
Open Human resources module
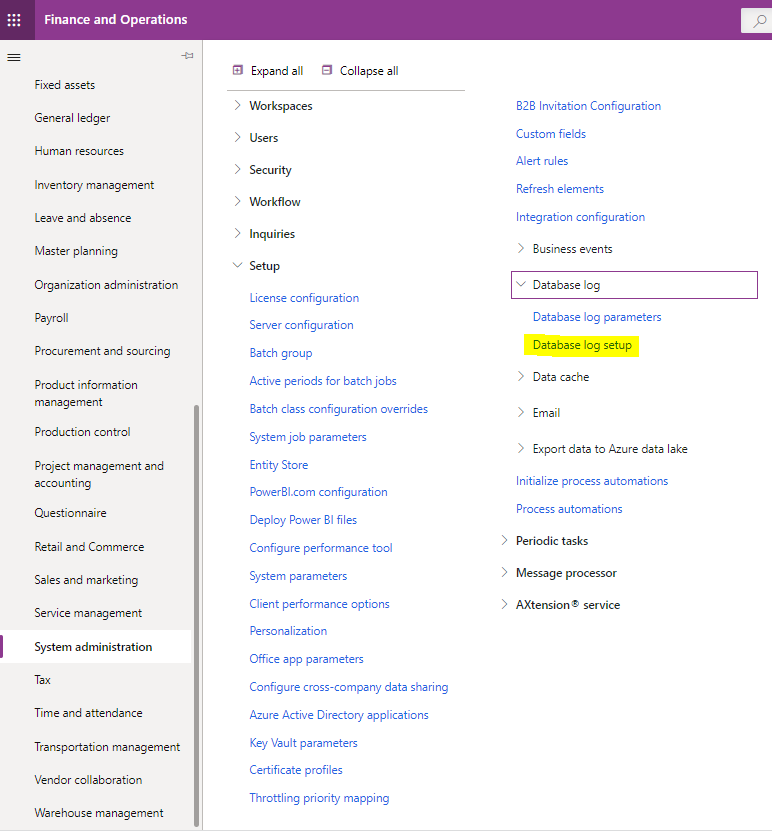79,151
